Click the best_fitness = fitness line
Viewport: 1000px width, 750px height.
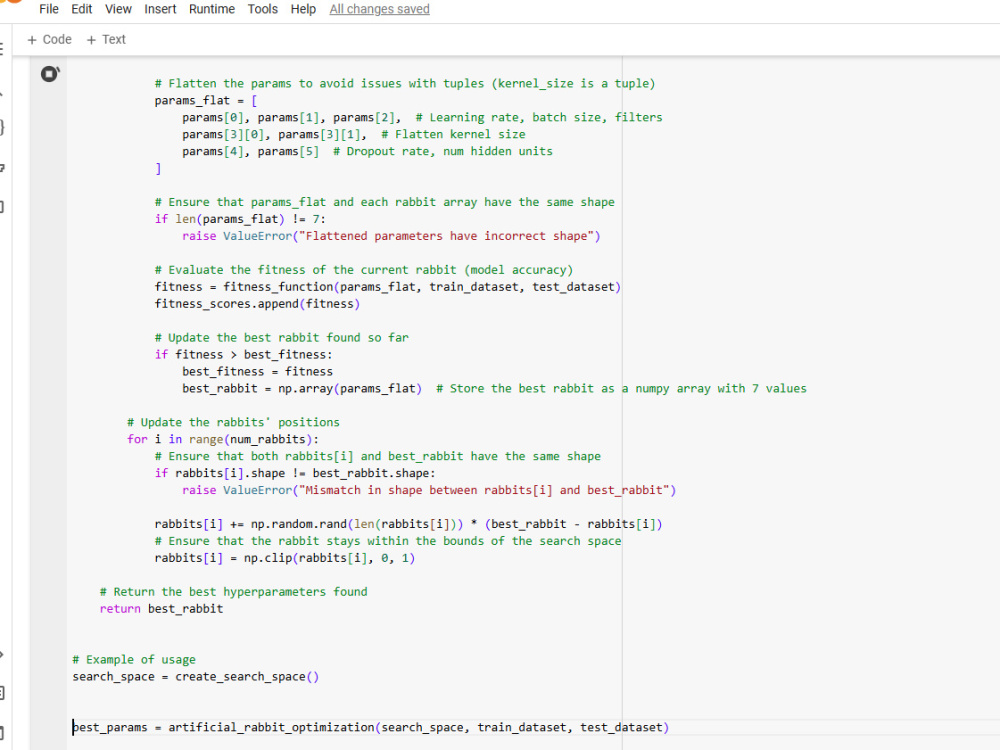click(257, 371)
